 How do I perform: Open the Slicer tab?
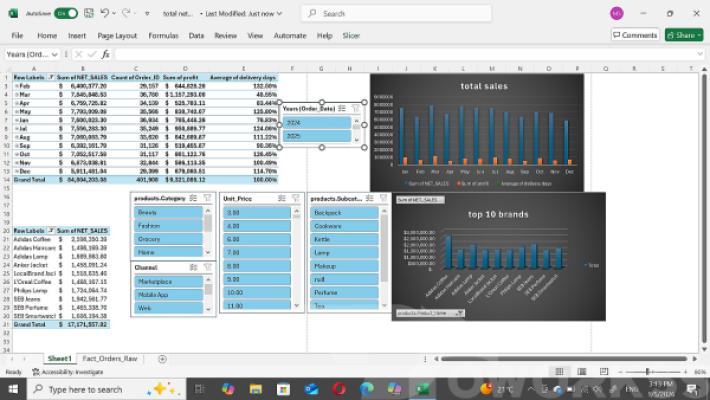(x=351, y=35)
